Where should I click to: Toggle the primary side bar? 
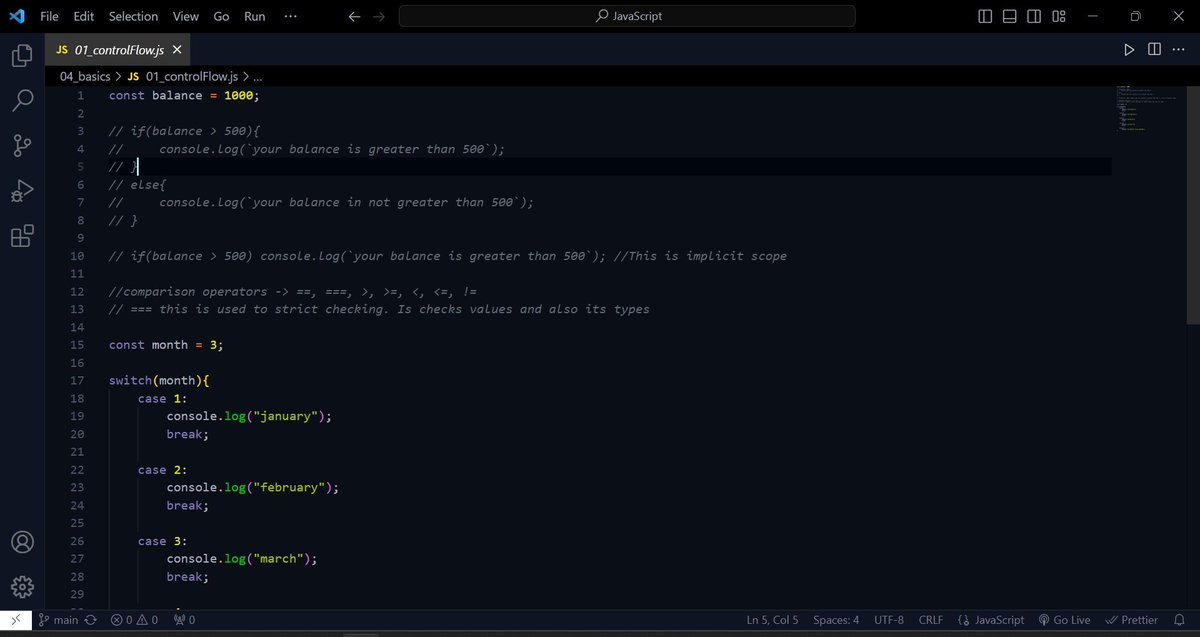[985, 16]
